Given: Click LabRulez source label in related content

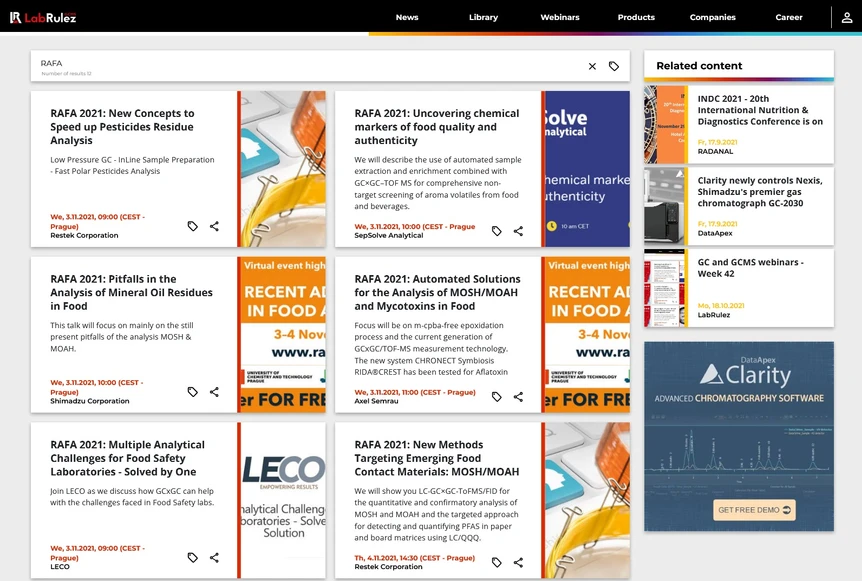Looking at the screenshot, I should click(x=714, y=315).
